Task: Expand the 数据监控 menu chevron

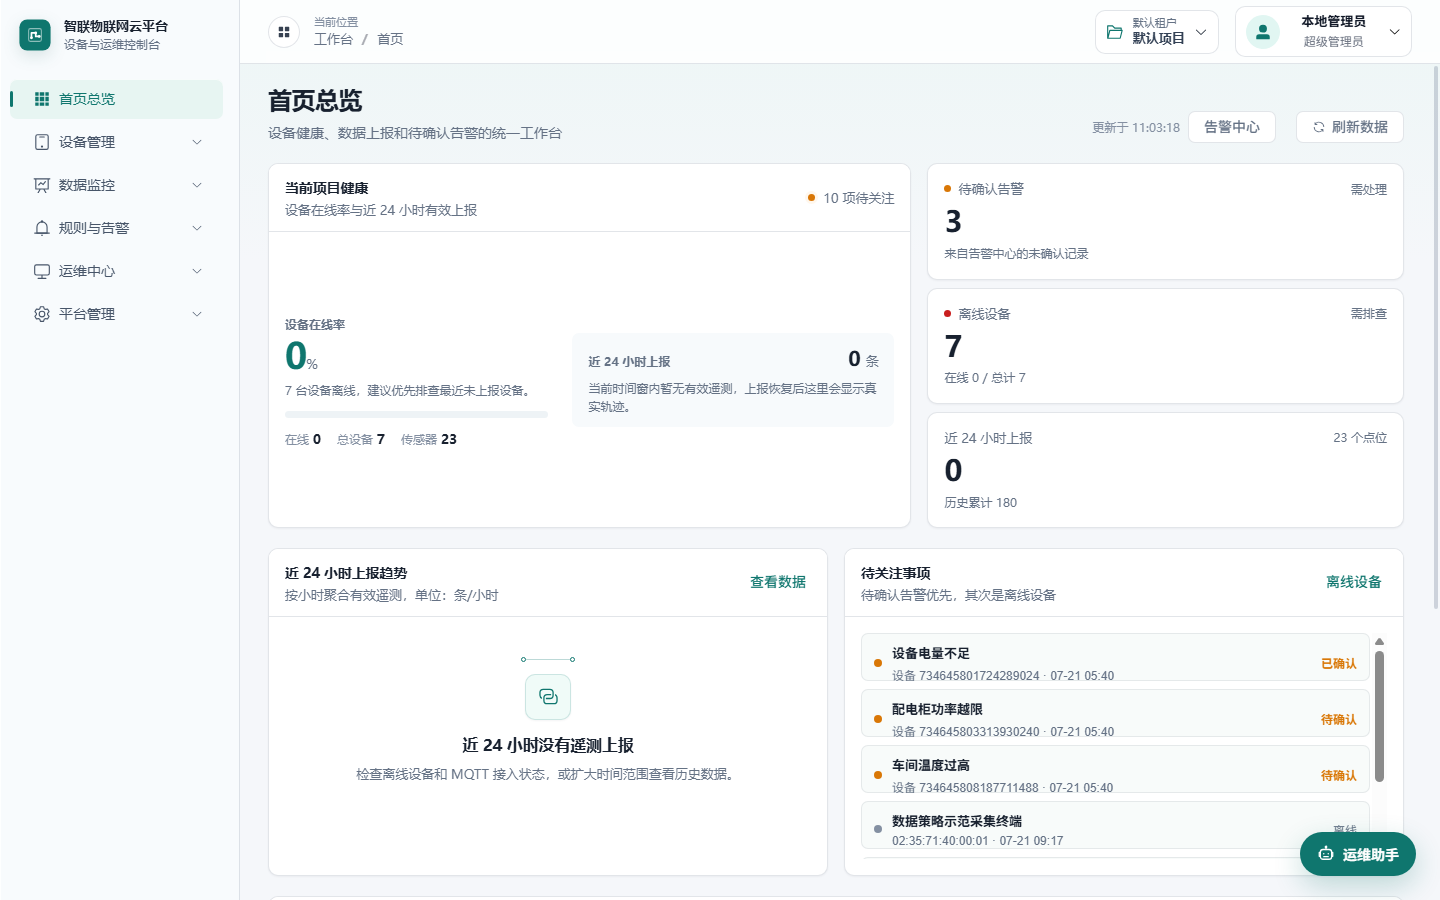Action: tap(197, 185)
